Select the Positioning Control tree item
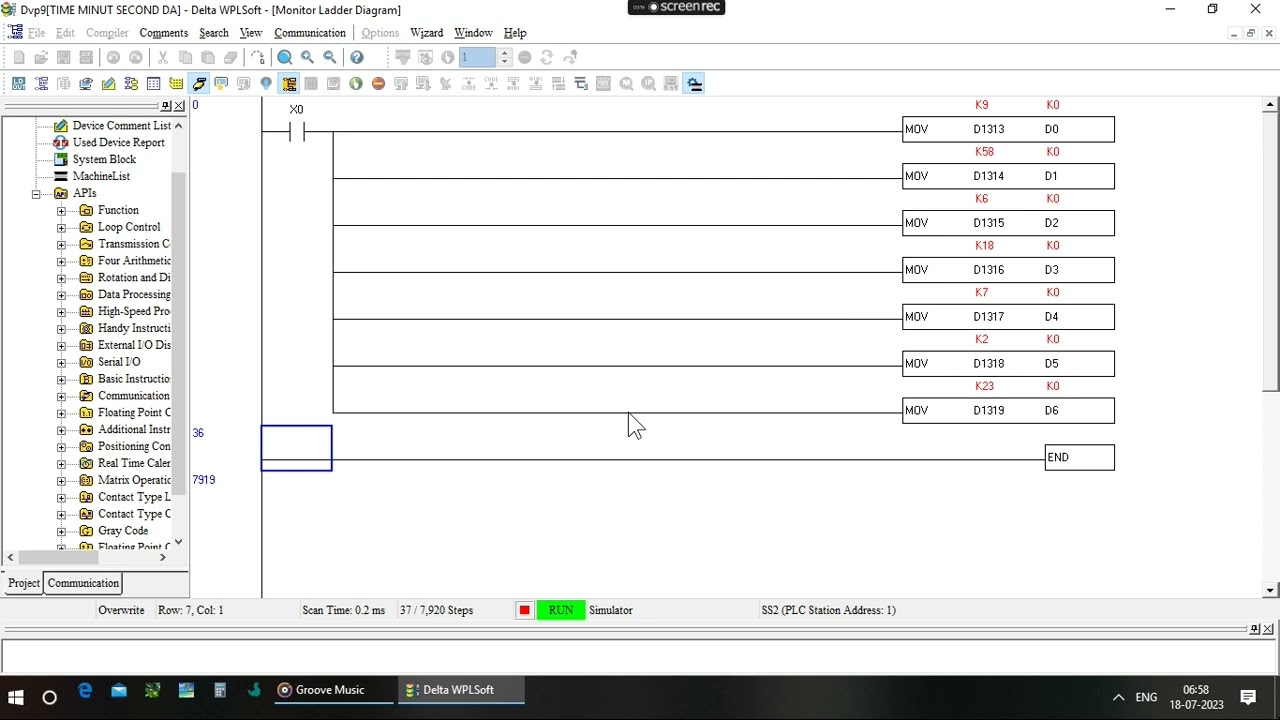Viewport: 1280px width, 720px height. 134,447
